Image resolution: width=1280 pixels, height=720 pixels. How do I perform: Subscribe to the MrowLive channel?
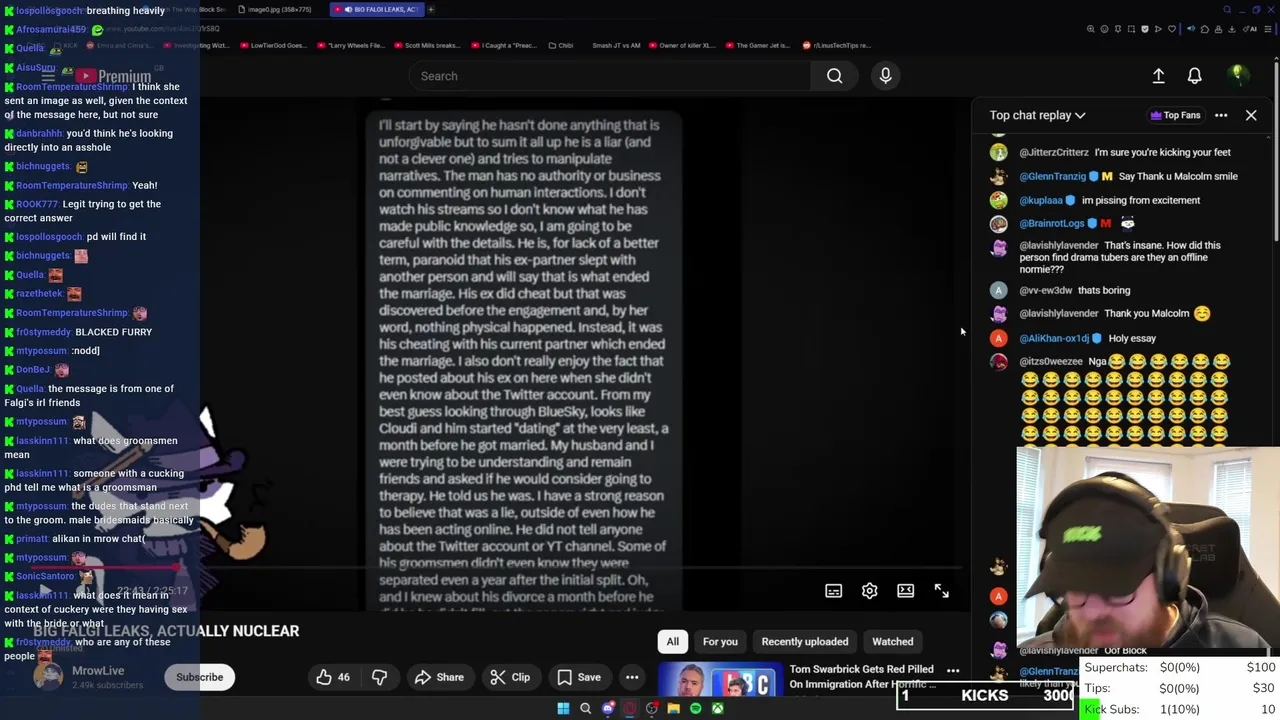[200, 677]
